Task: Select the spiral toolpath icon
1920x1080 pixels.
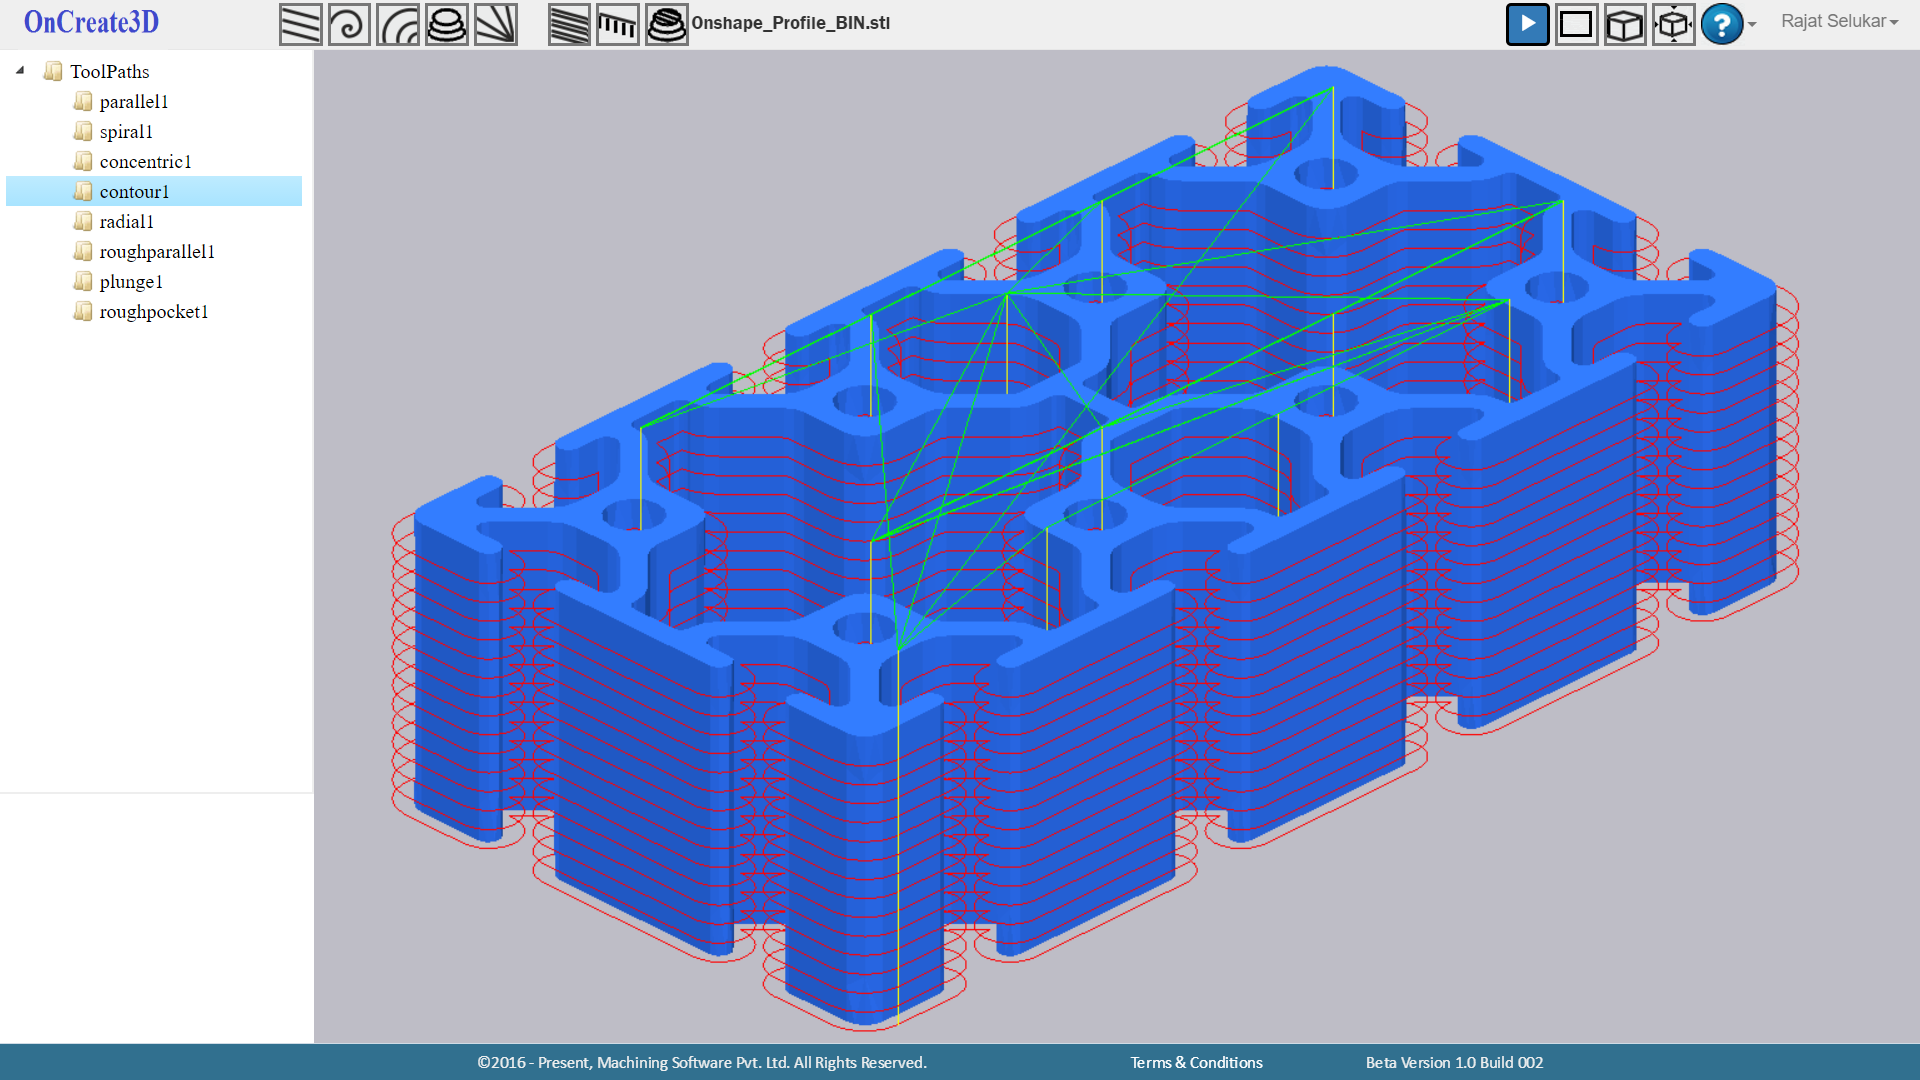Action: tap(349, 24)
